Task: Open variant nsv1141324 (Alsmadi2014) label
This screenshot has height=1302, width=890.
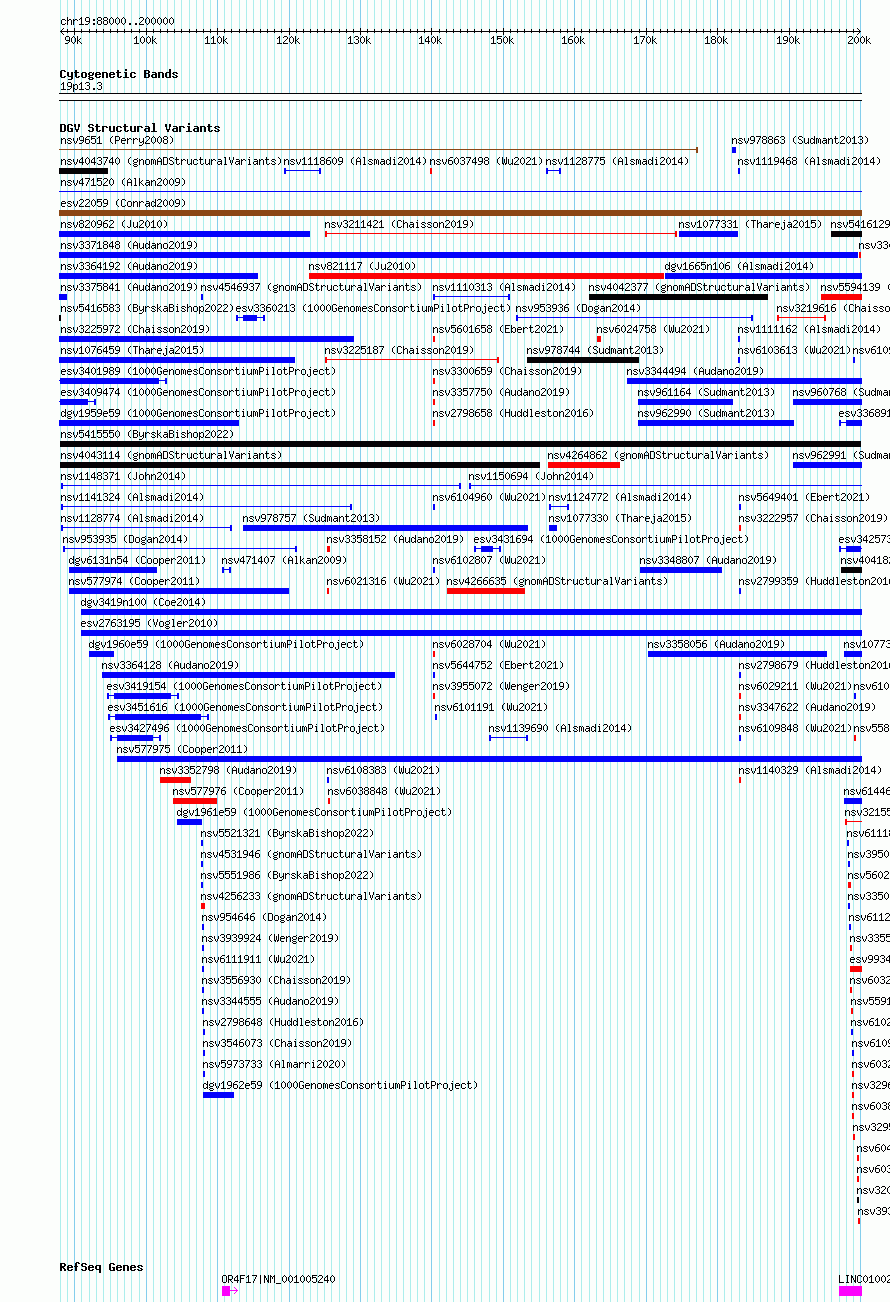Action: tap(132, 498)
